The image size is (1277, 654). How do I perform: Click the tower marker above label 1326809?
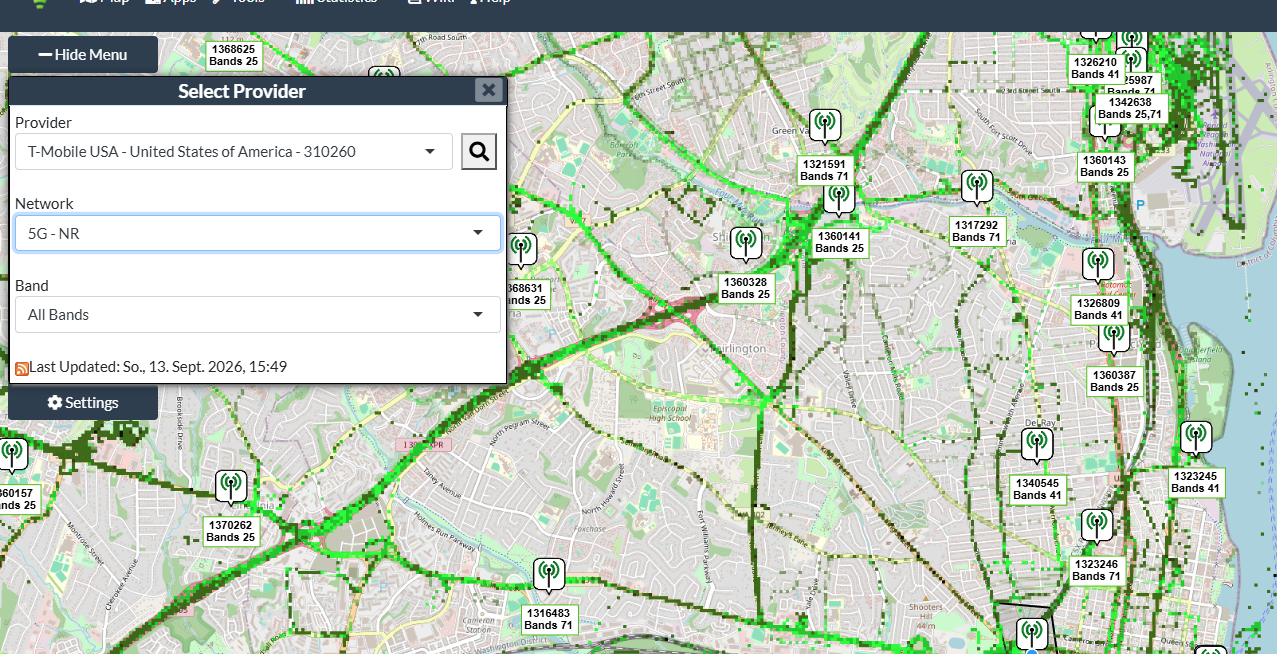coord(1098,265)
